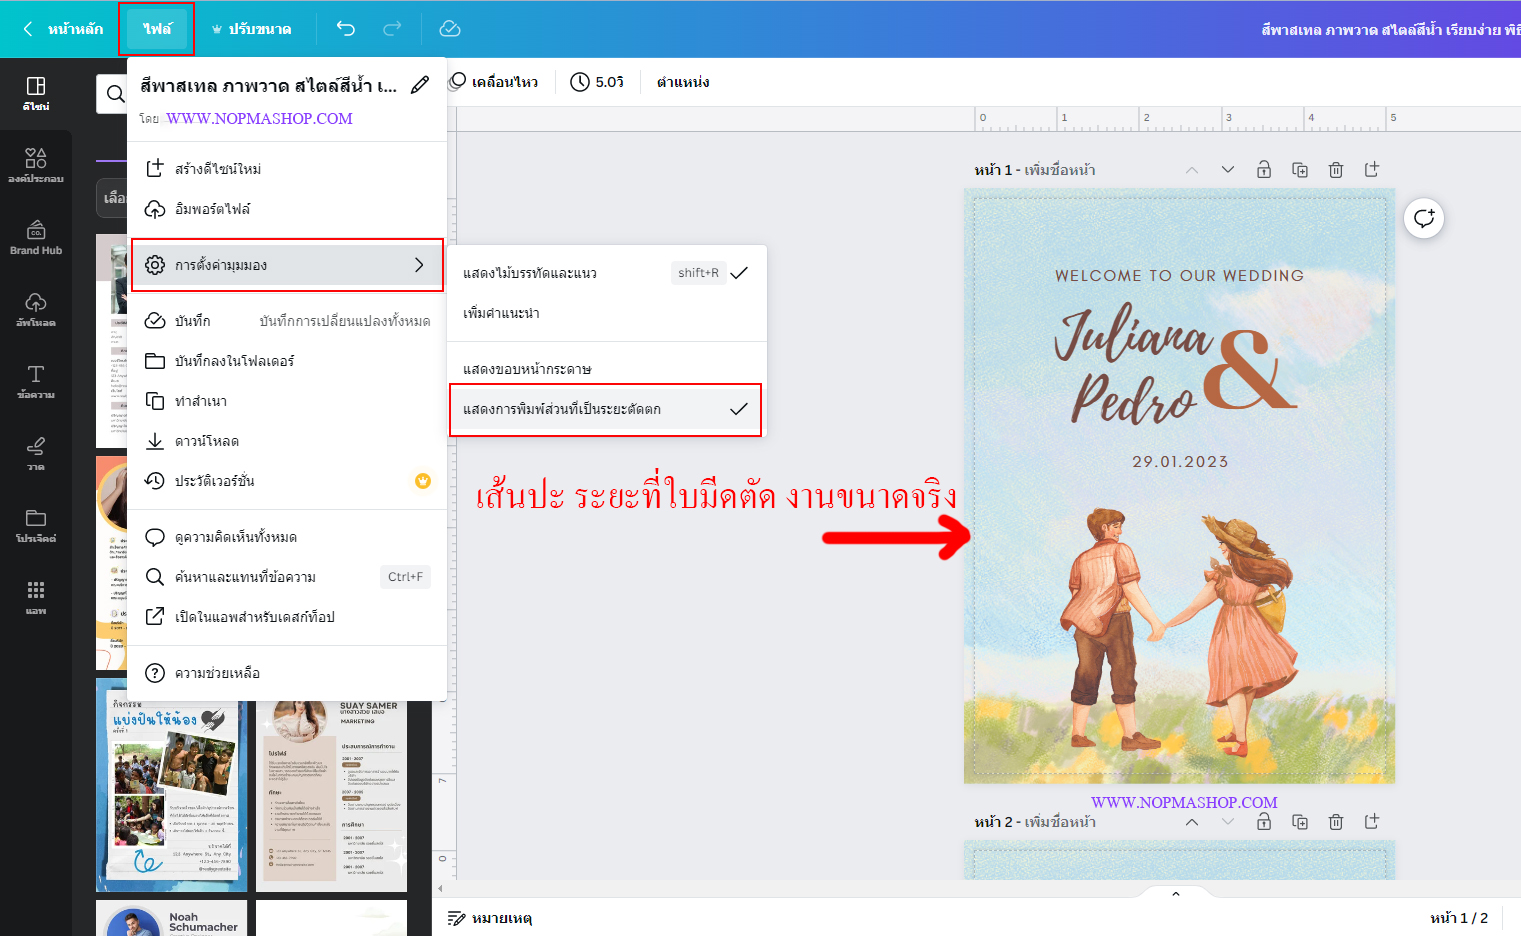Choose อิมพอร์ตไฟล์ import file

coord(287,209)
